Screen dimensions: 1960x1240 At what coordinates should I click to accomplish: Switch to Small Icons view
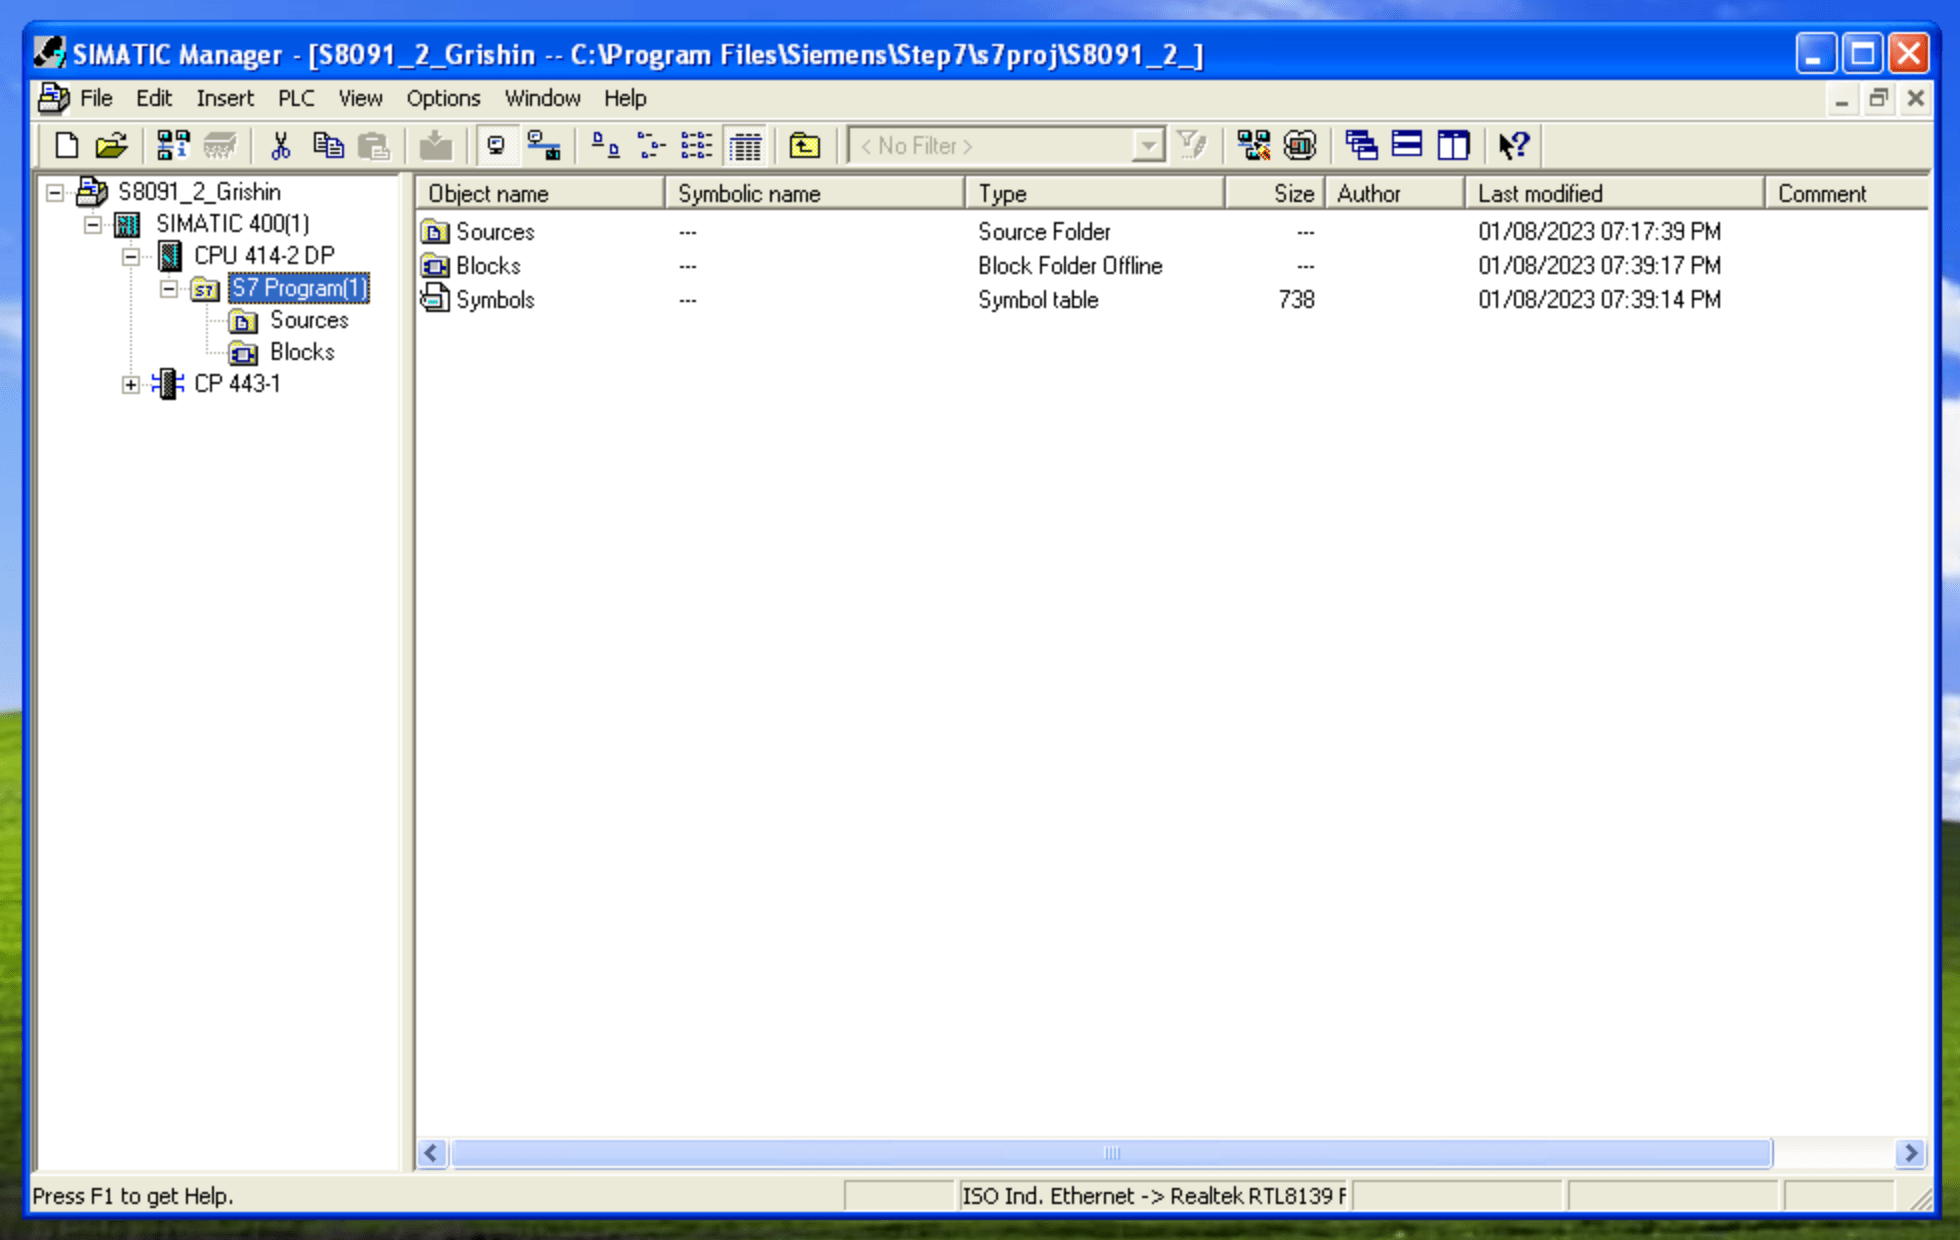point(651,146)
